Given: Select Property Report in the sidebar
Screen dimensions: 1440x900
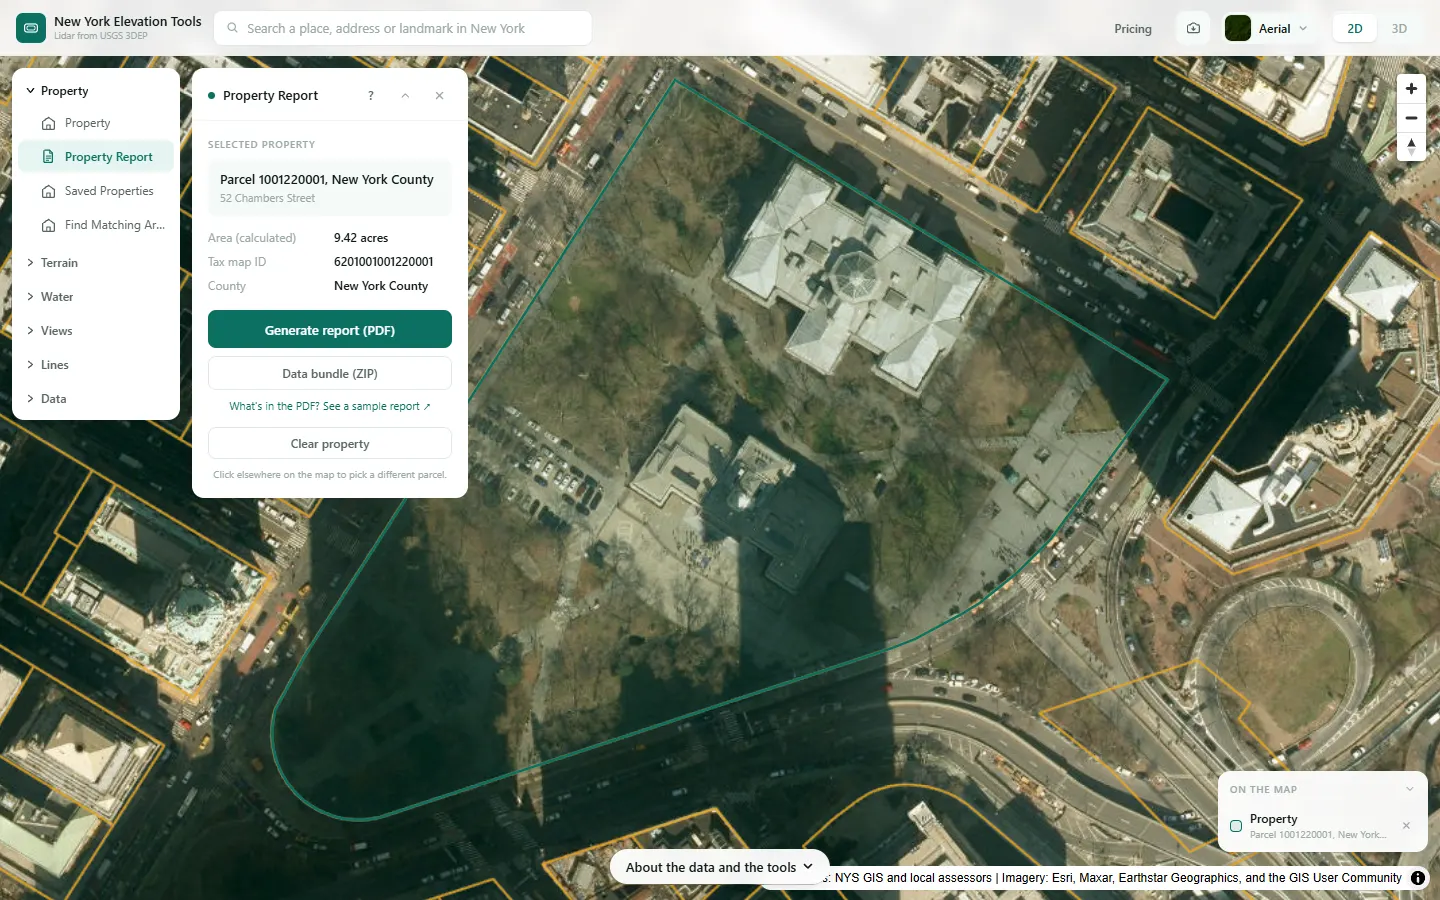Looking at the screenshot, I should pyautogui.click(x=96, y=157).
